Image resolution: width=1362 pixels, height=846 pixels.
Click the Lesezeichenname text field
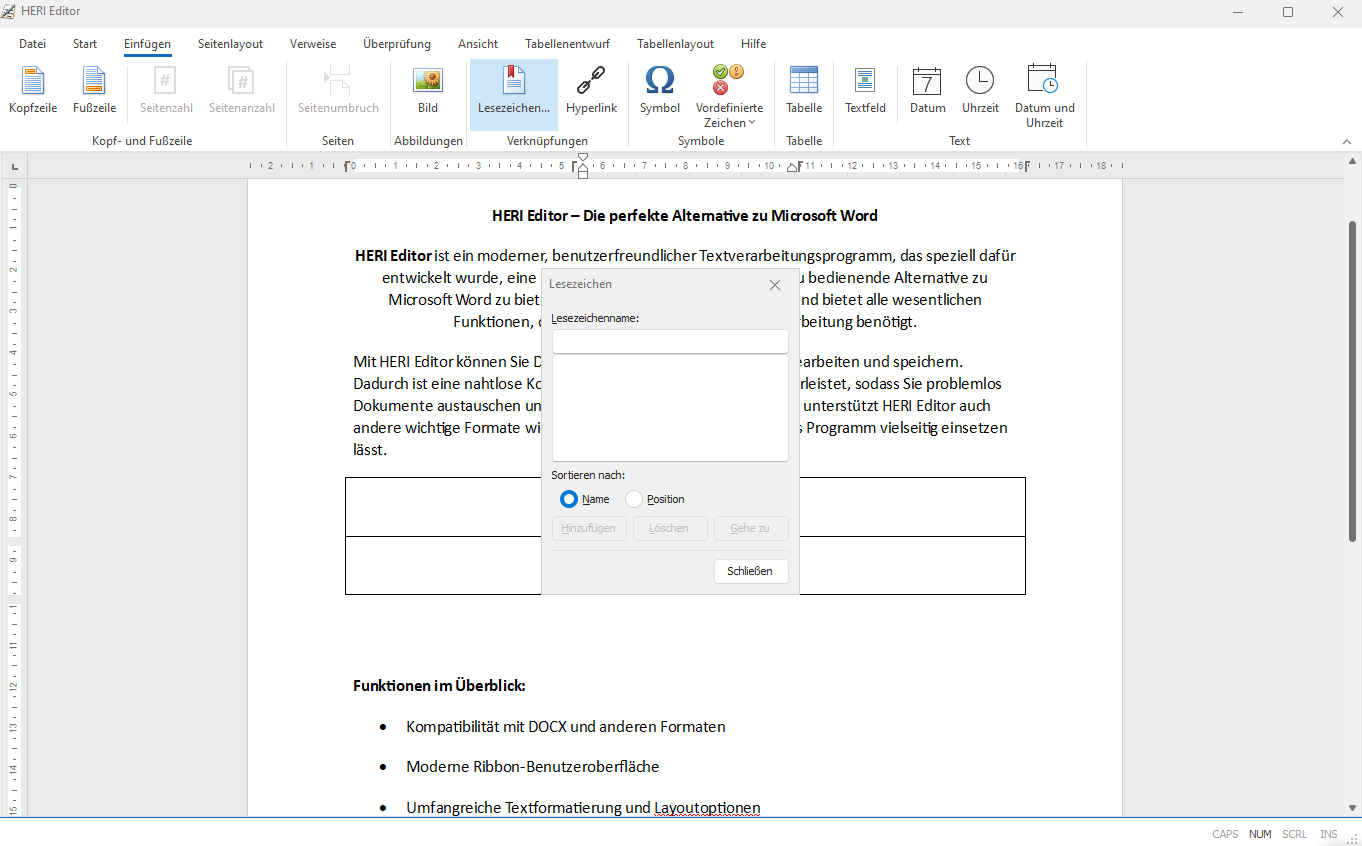coord(670,342)
